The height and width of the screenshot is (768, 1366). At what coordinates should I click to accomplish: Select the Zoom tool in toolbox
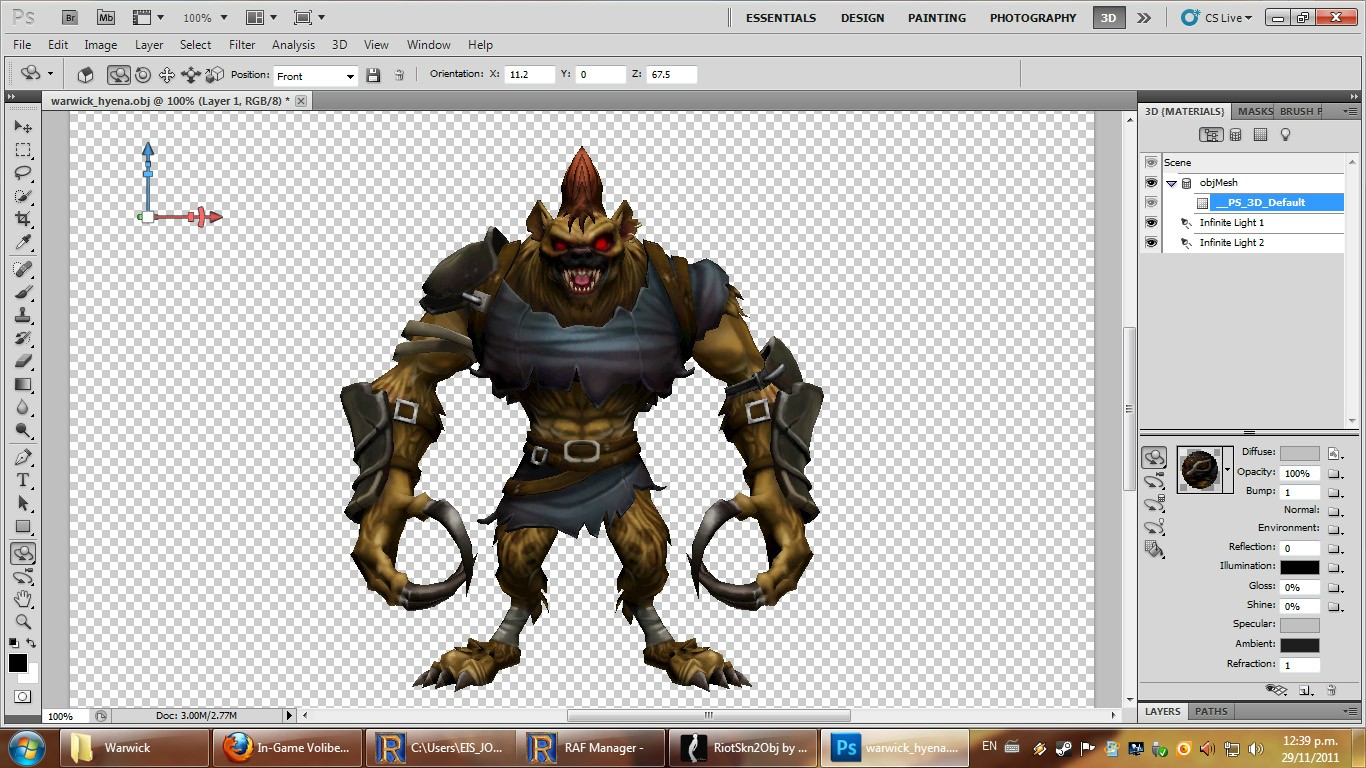tap(23, 622)
